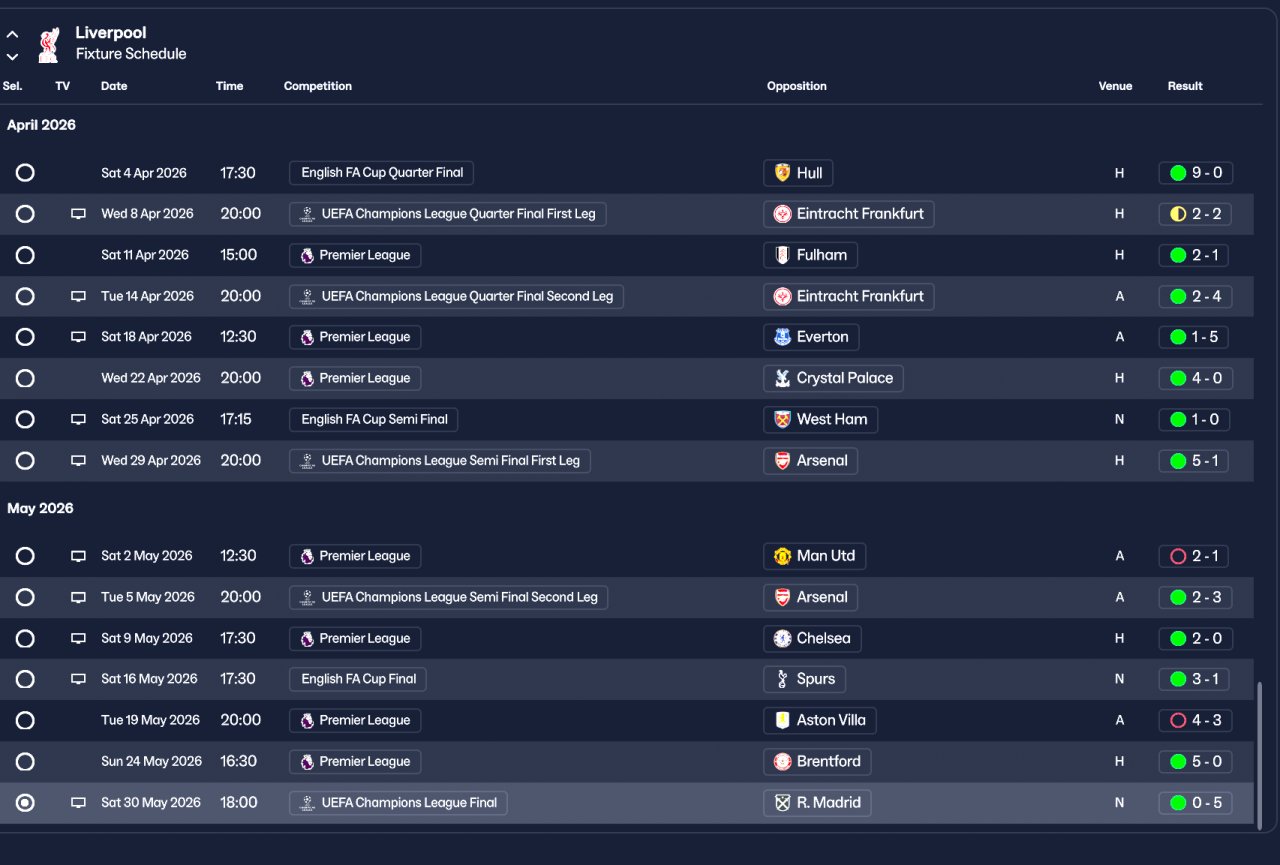Click the Spurs club crest

pyautogui.click(x=782, y=679)
